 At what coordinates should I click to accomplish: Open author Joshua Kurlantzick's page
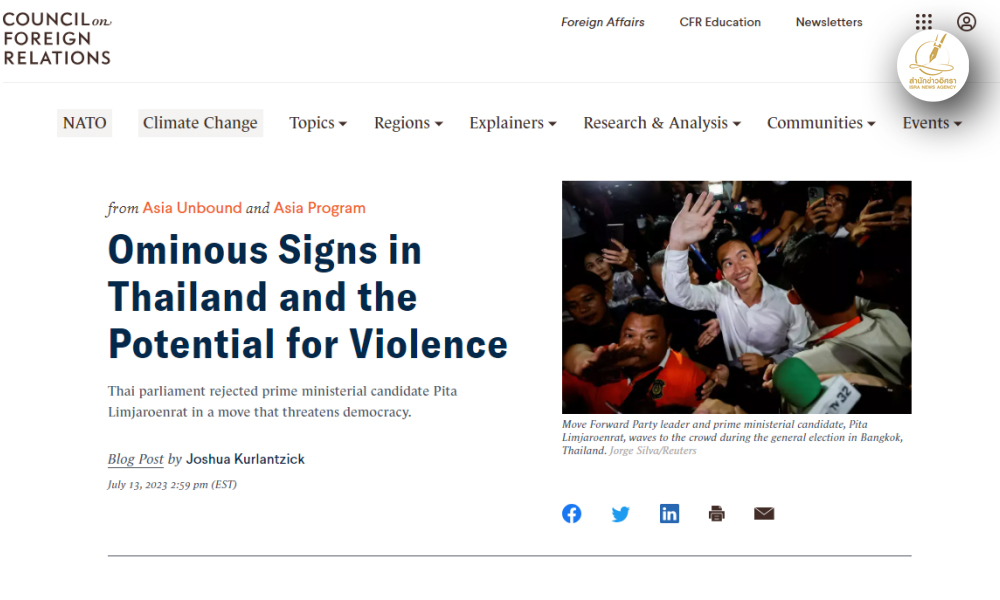coord(245,459)
